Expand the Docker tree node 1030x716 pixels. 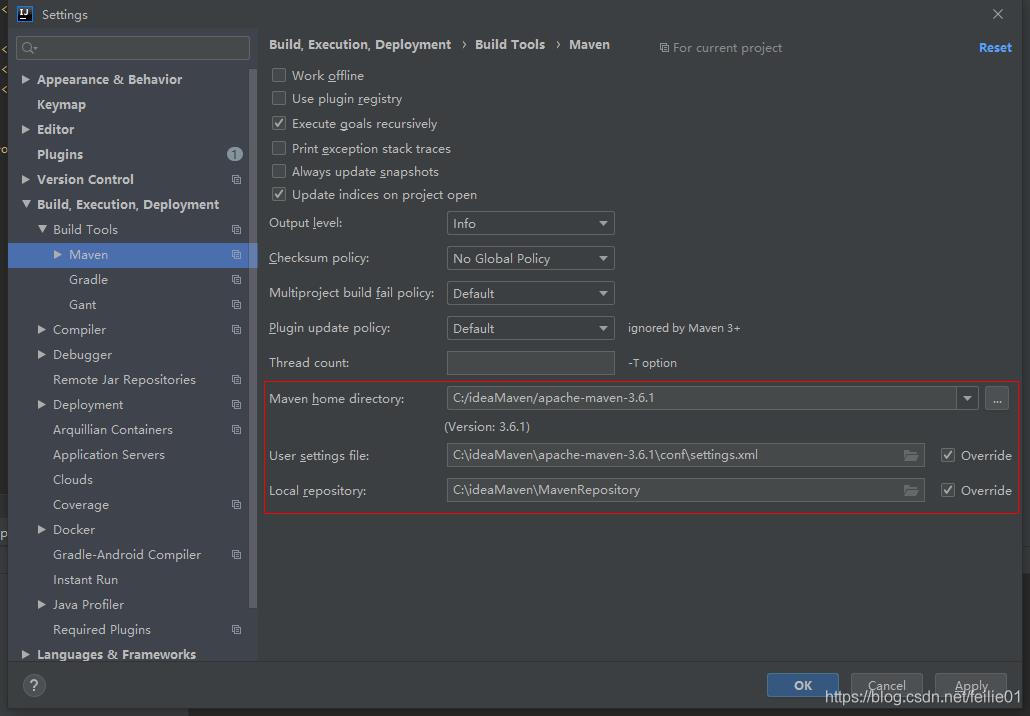coord(41,529)
